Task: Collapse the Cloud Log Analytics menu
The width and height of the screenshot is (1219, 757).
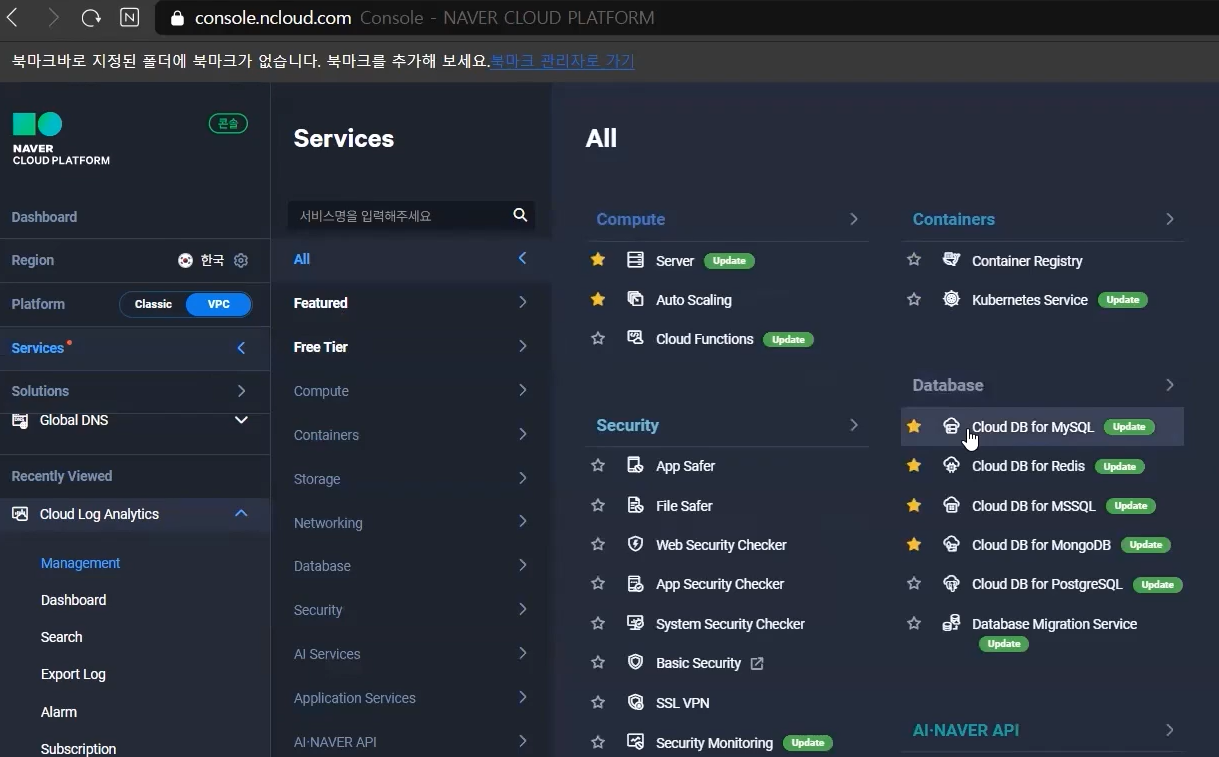Action: (x=241, y=513)
